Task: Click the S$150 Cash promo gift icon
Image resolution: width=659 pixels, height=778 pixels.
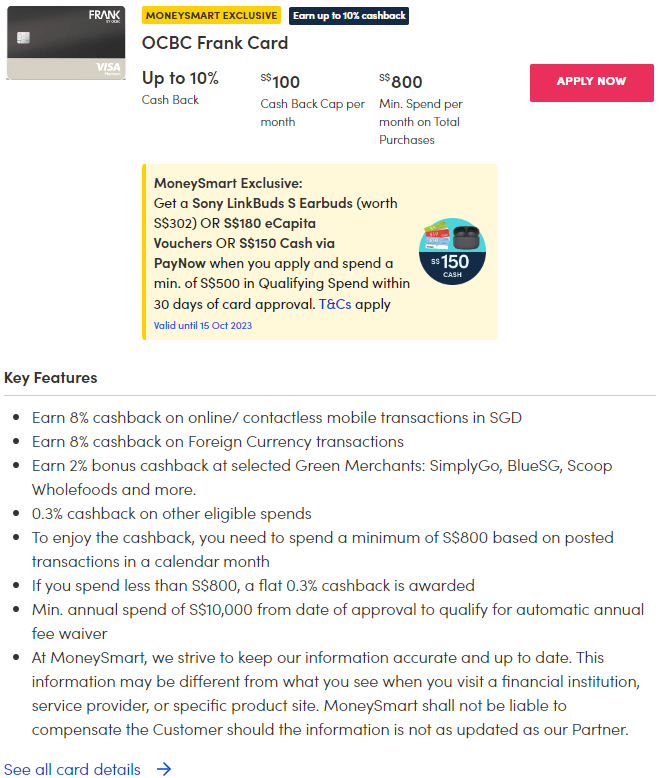Action: pos(451,251)
